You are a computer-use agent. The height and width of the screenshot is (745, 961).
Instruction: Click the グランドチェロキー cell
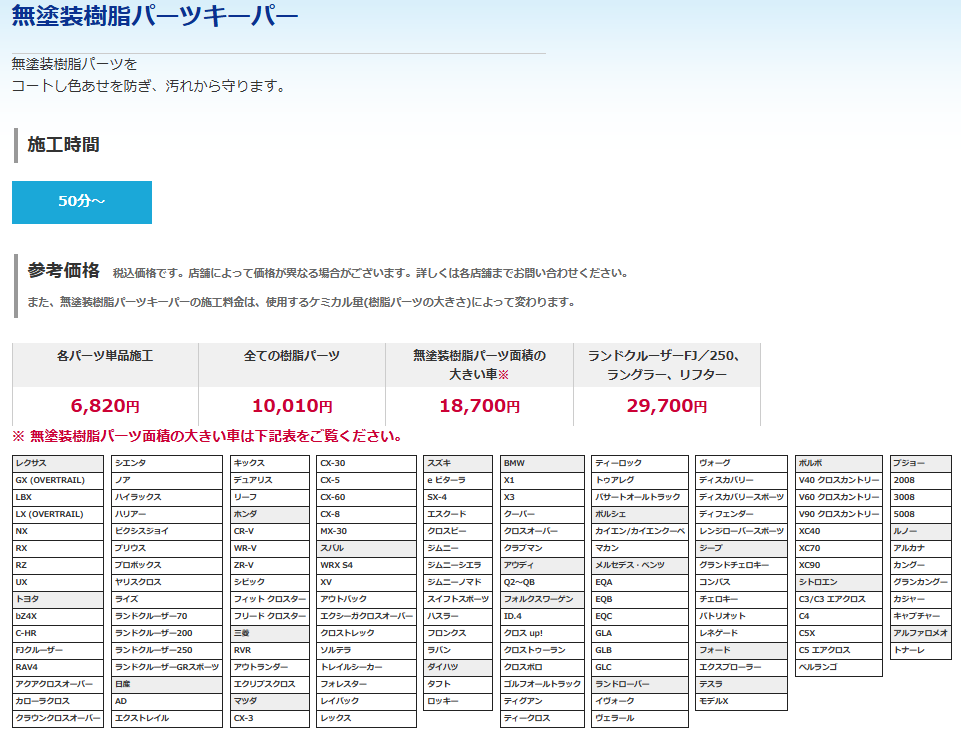[742, 565]
